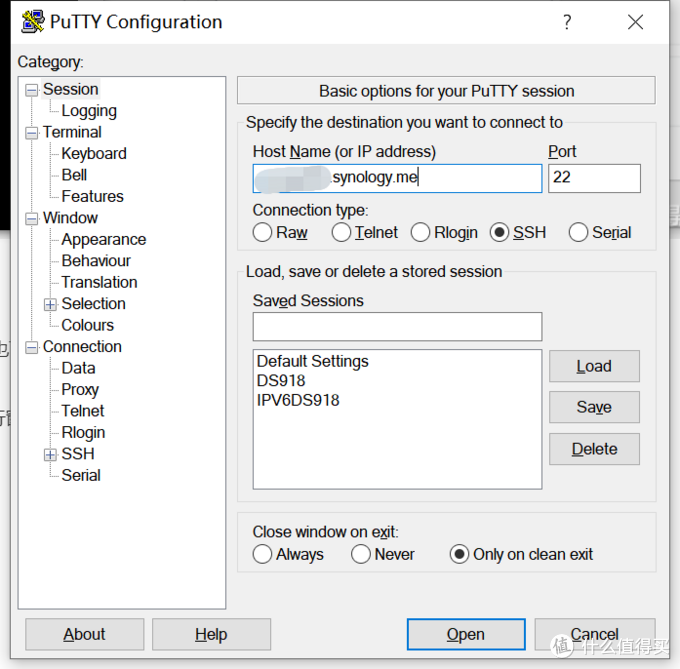Viewport: 680px width, 669px height.
Task: Expand the Selection tree node
Action: [50, 304]
